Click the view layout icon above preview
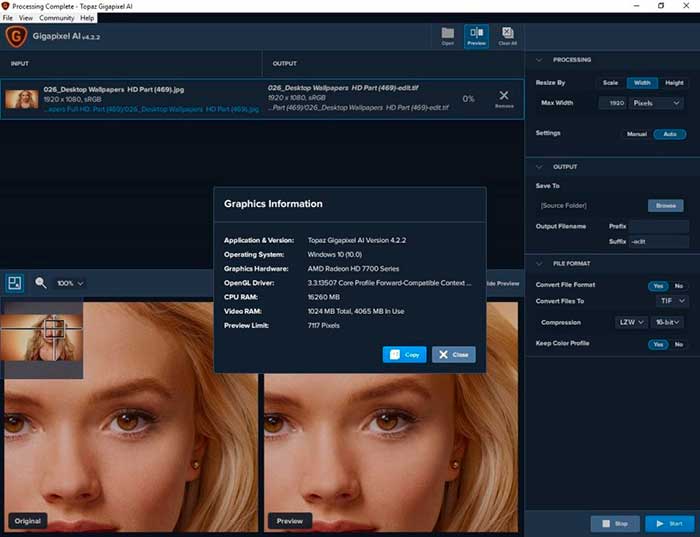Screen dimensions: 700x537 tap(14, 283)
